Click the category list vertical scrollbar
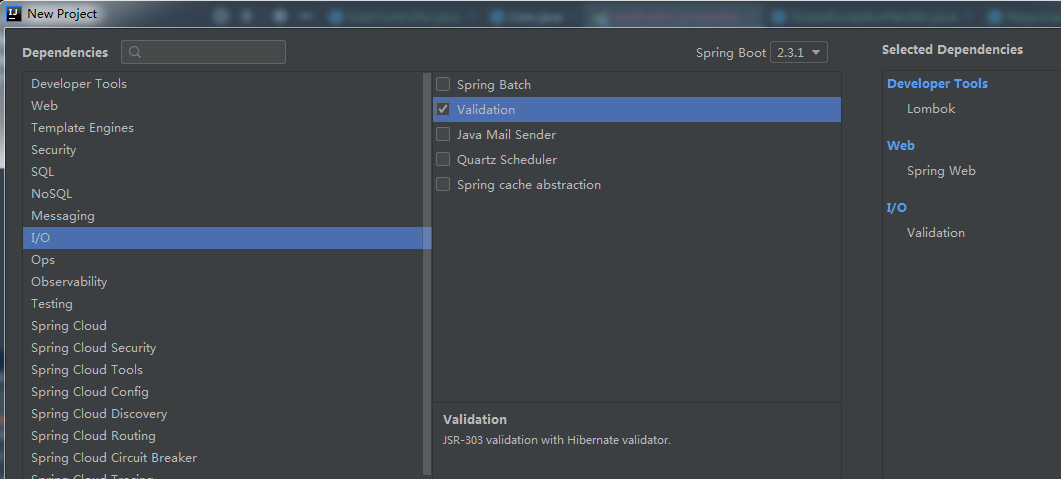Screen dimensions: 1061x479 tap(427, 273)
